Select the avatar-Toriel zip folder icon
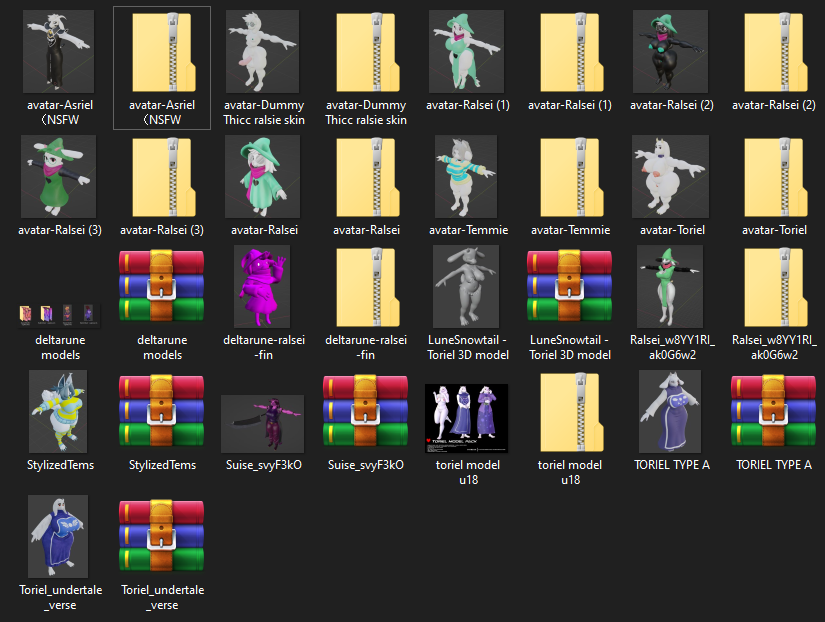The height and width of the screenshot is (622, 825). pos(776,177)
